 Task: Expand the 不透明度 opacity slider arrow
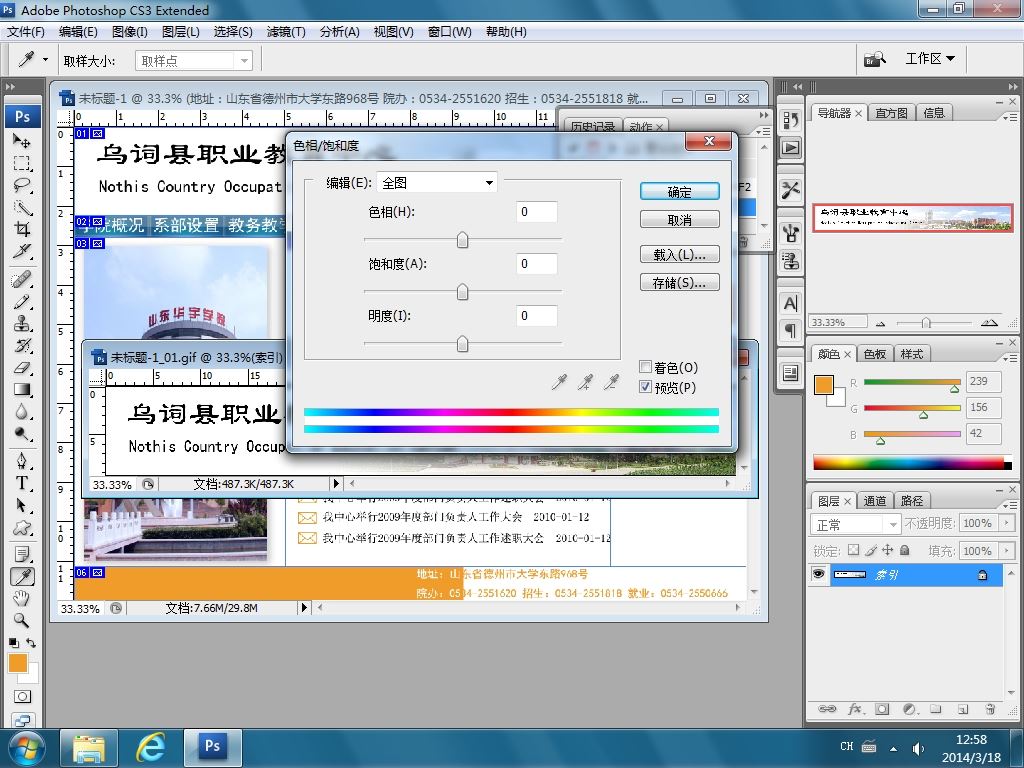pyautogui.click(x=1006, y=523)
